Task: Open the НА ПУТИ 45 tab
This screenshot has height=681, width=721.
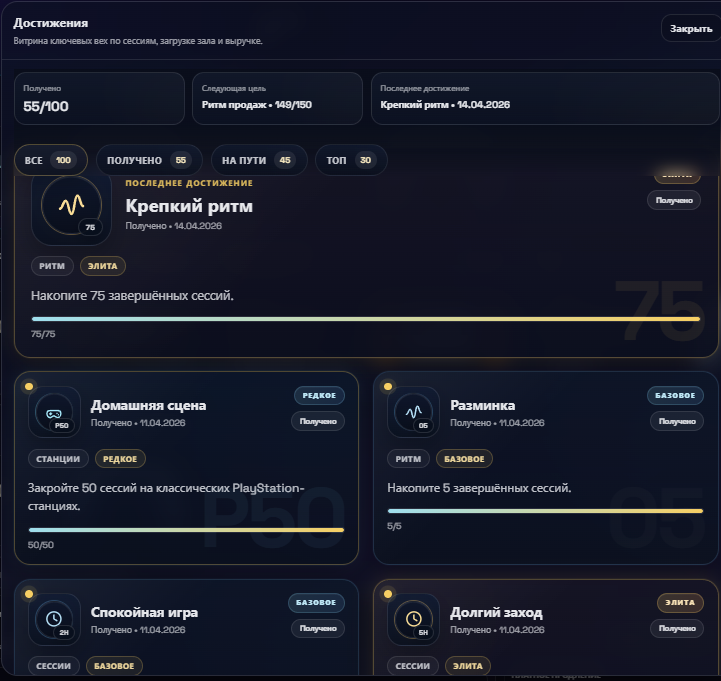Action: point(259,160)
